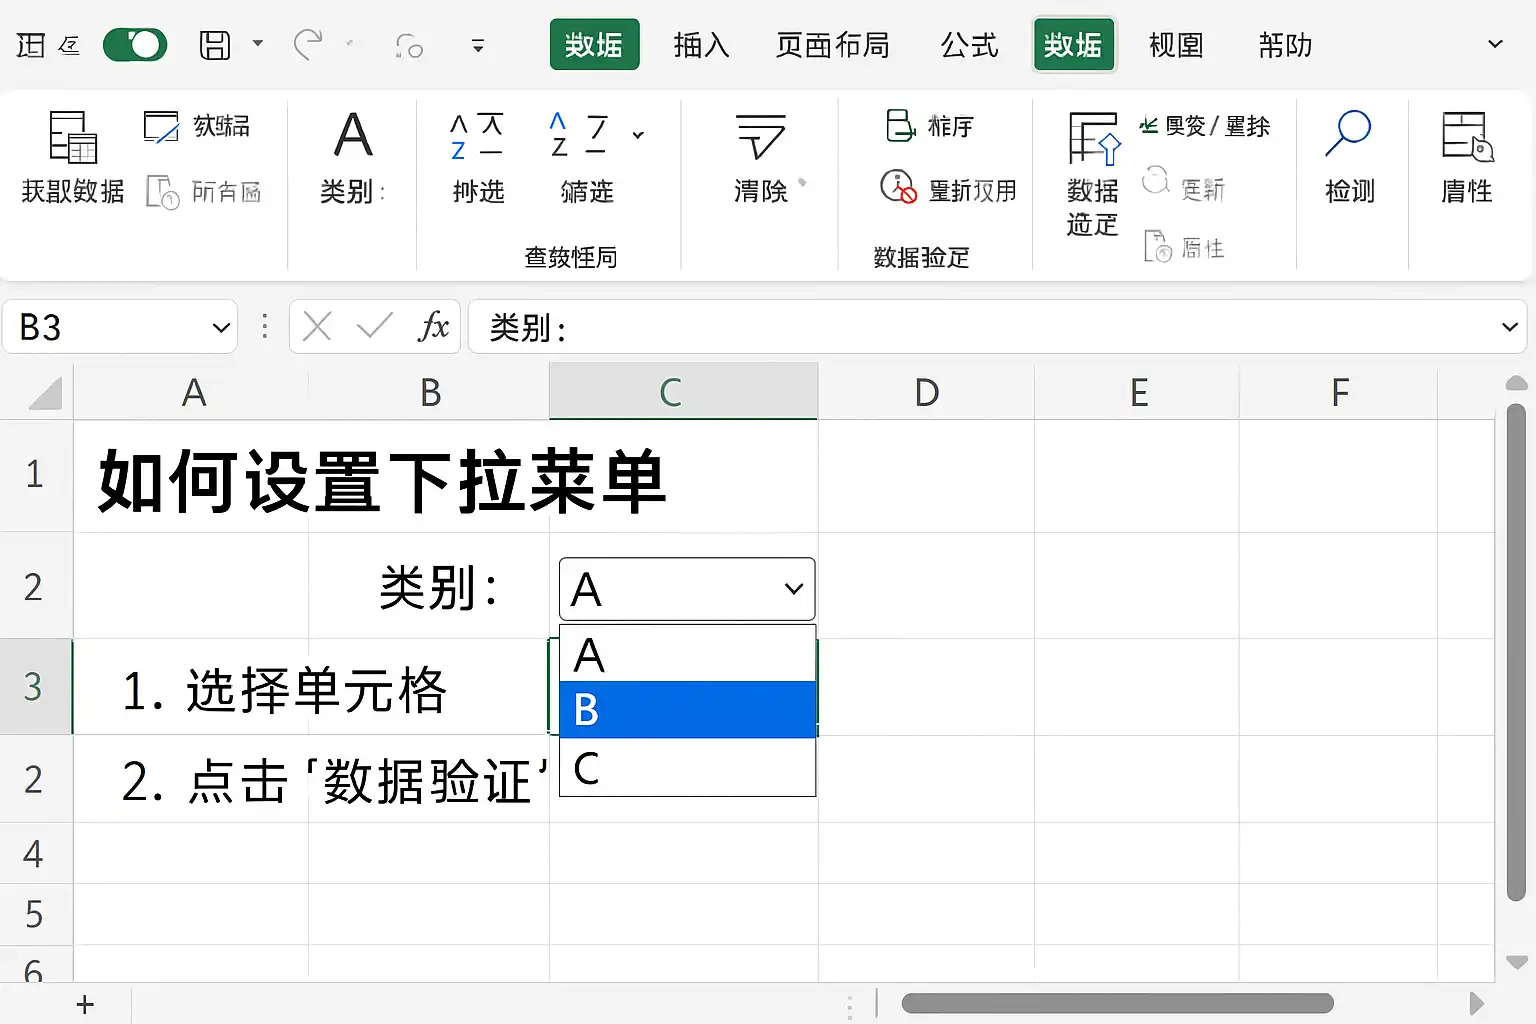Screen dimensions: 1536x1024
Task: Click the data validation icon
Action: pyautogui.click(x=1093, y=138)
